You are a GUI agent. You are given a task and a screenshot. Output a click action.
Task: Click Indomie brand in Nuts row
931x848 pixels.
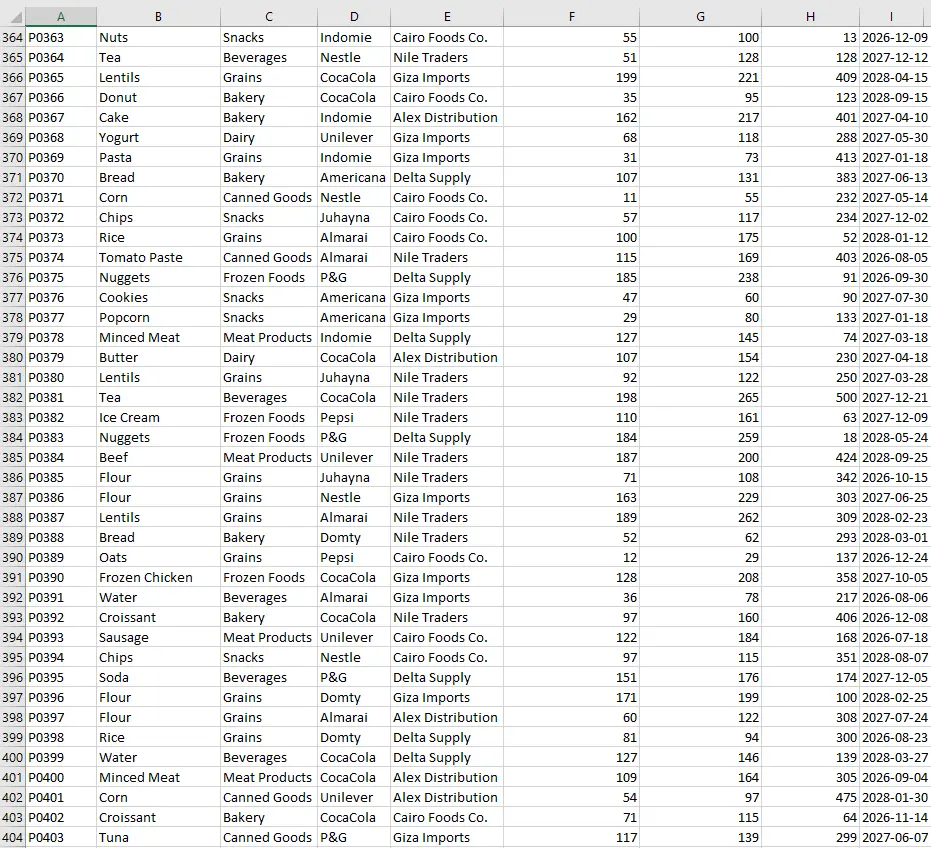(x=354, y=37)
